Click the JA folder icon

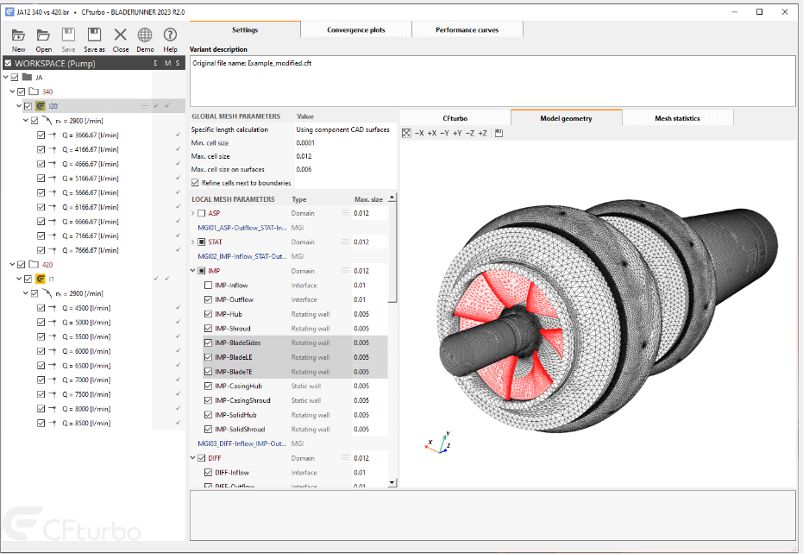27,77
